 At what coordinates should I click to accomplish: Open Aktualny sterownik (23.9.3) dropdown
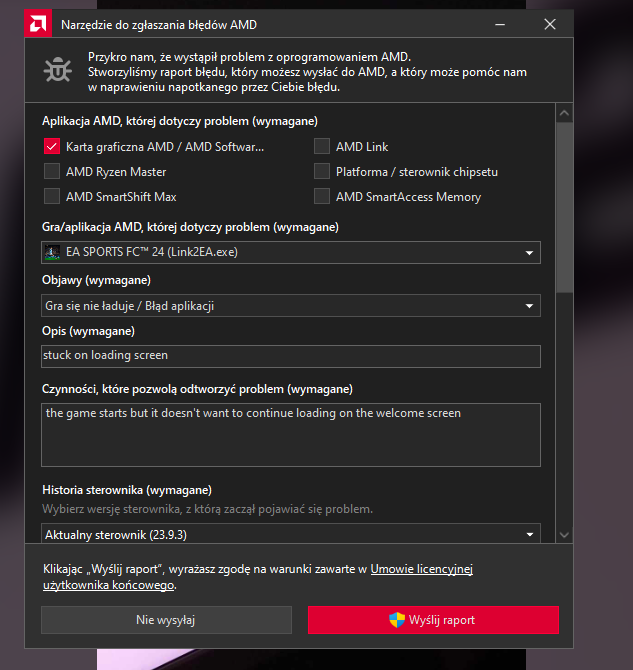pyautogui.click(x=291, y=534)
